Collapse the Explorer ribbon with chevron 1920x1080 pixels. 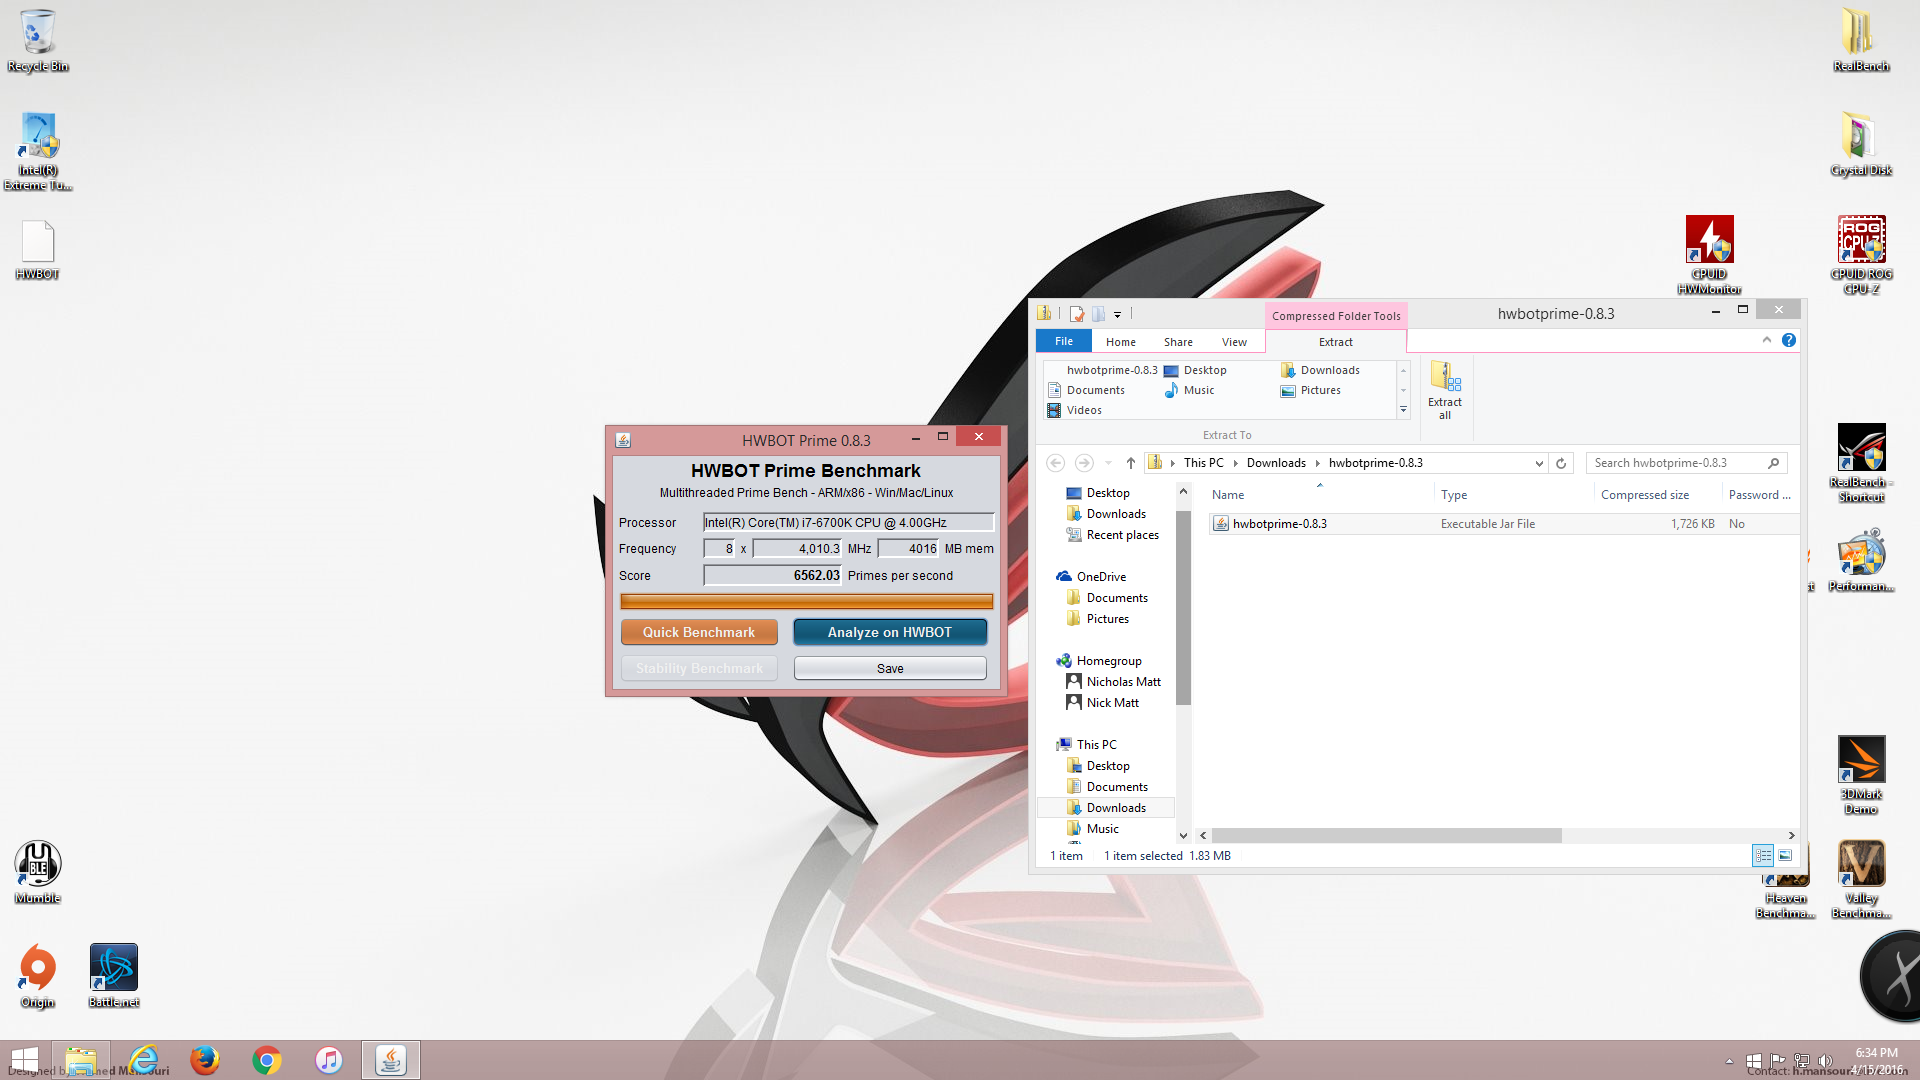(1767, 340)
